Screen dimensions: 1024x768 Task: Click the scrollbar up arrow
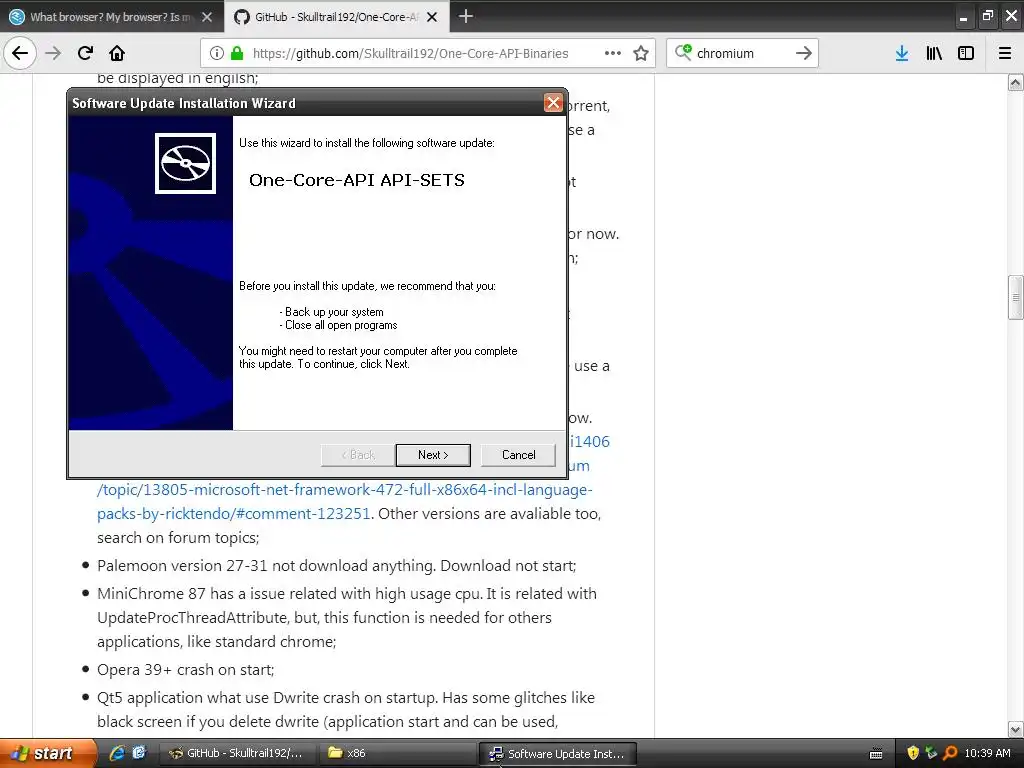click(x=1016, y=82)
